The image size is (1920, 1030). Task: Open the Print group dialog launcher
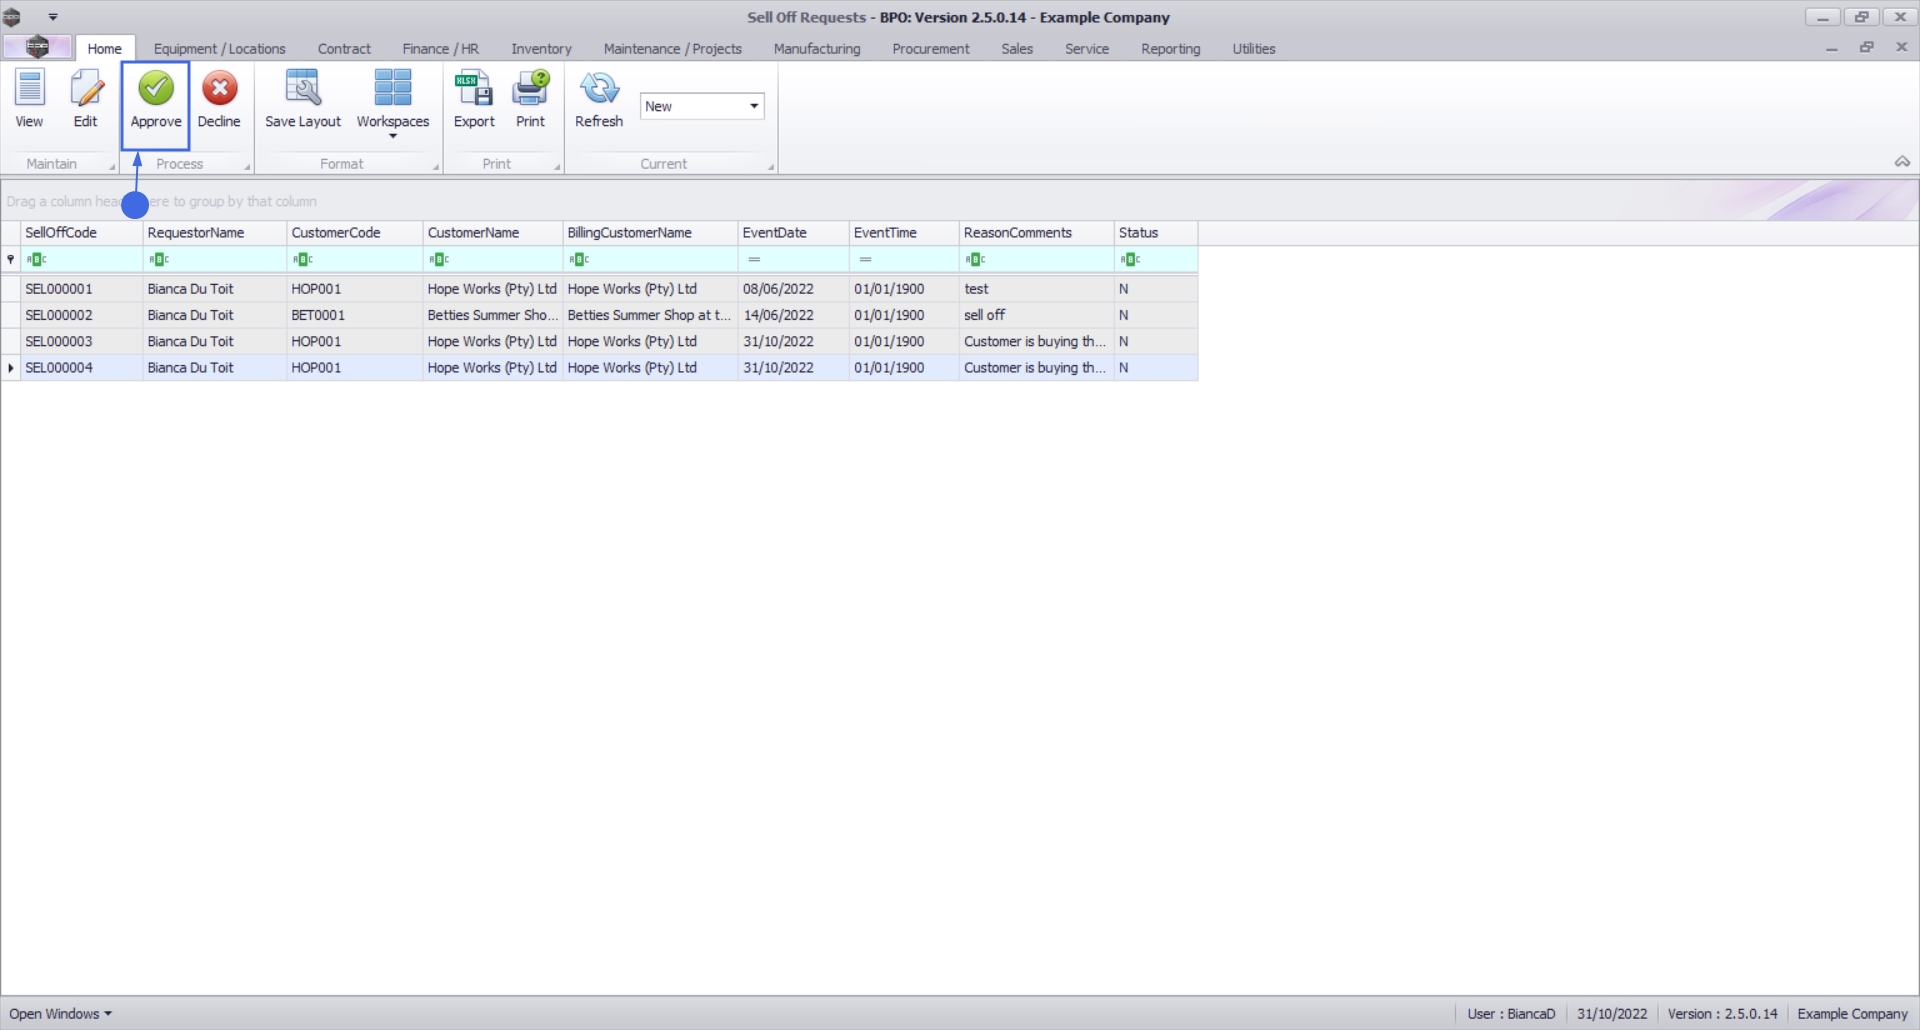pos(557,167)
